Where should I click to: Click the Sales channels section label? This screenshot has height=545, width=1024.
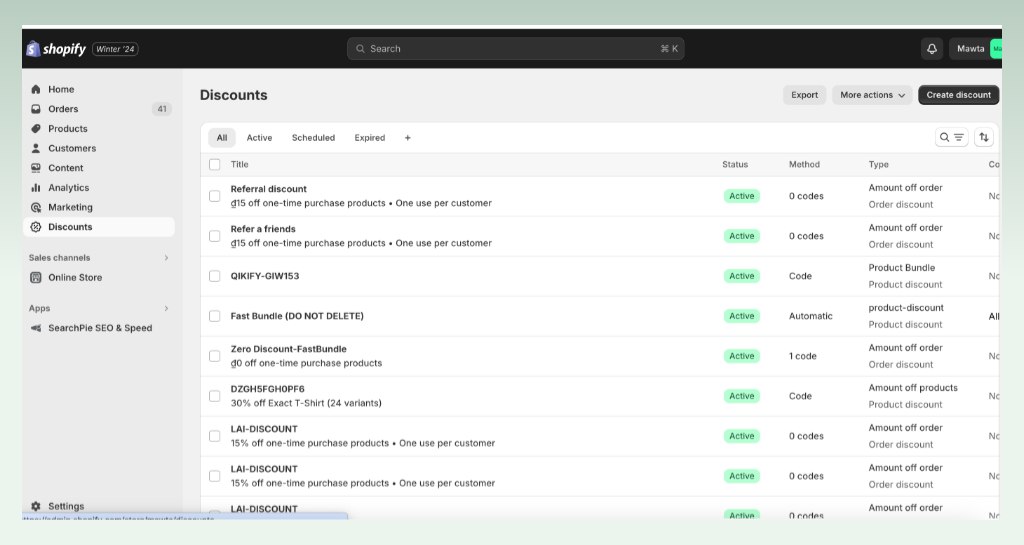pos(59,258)
